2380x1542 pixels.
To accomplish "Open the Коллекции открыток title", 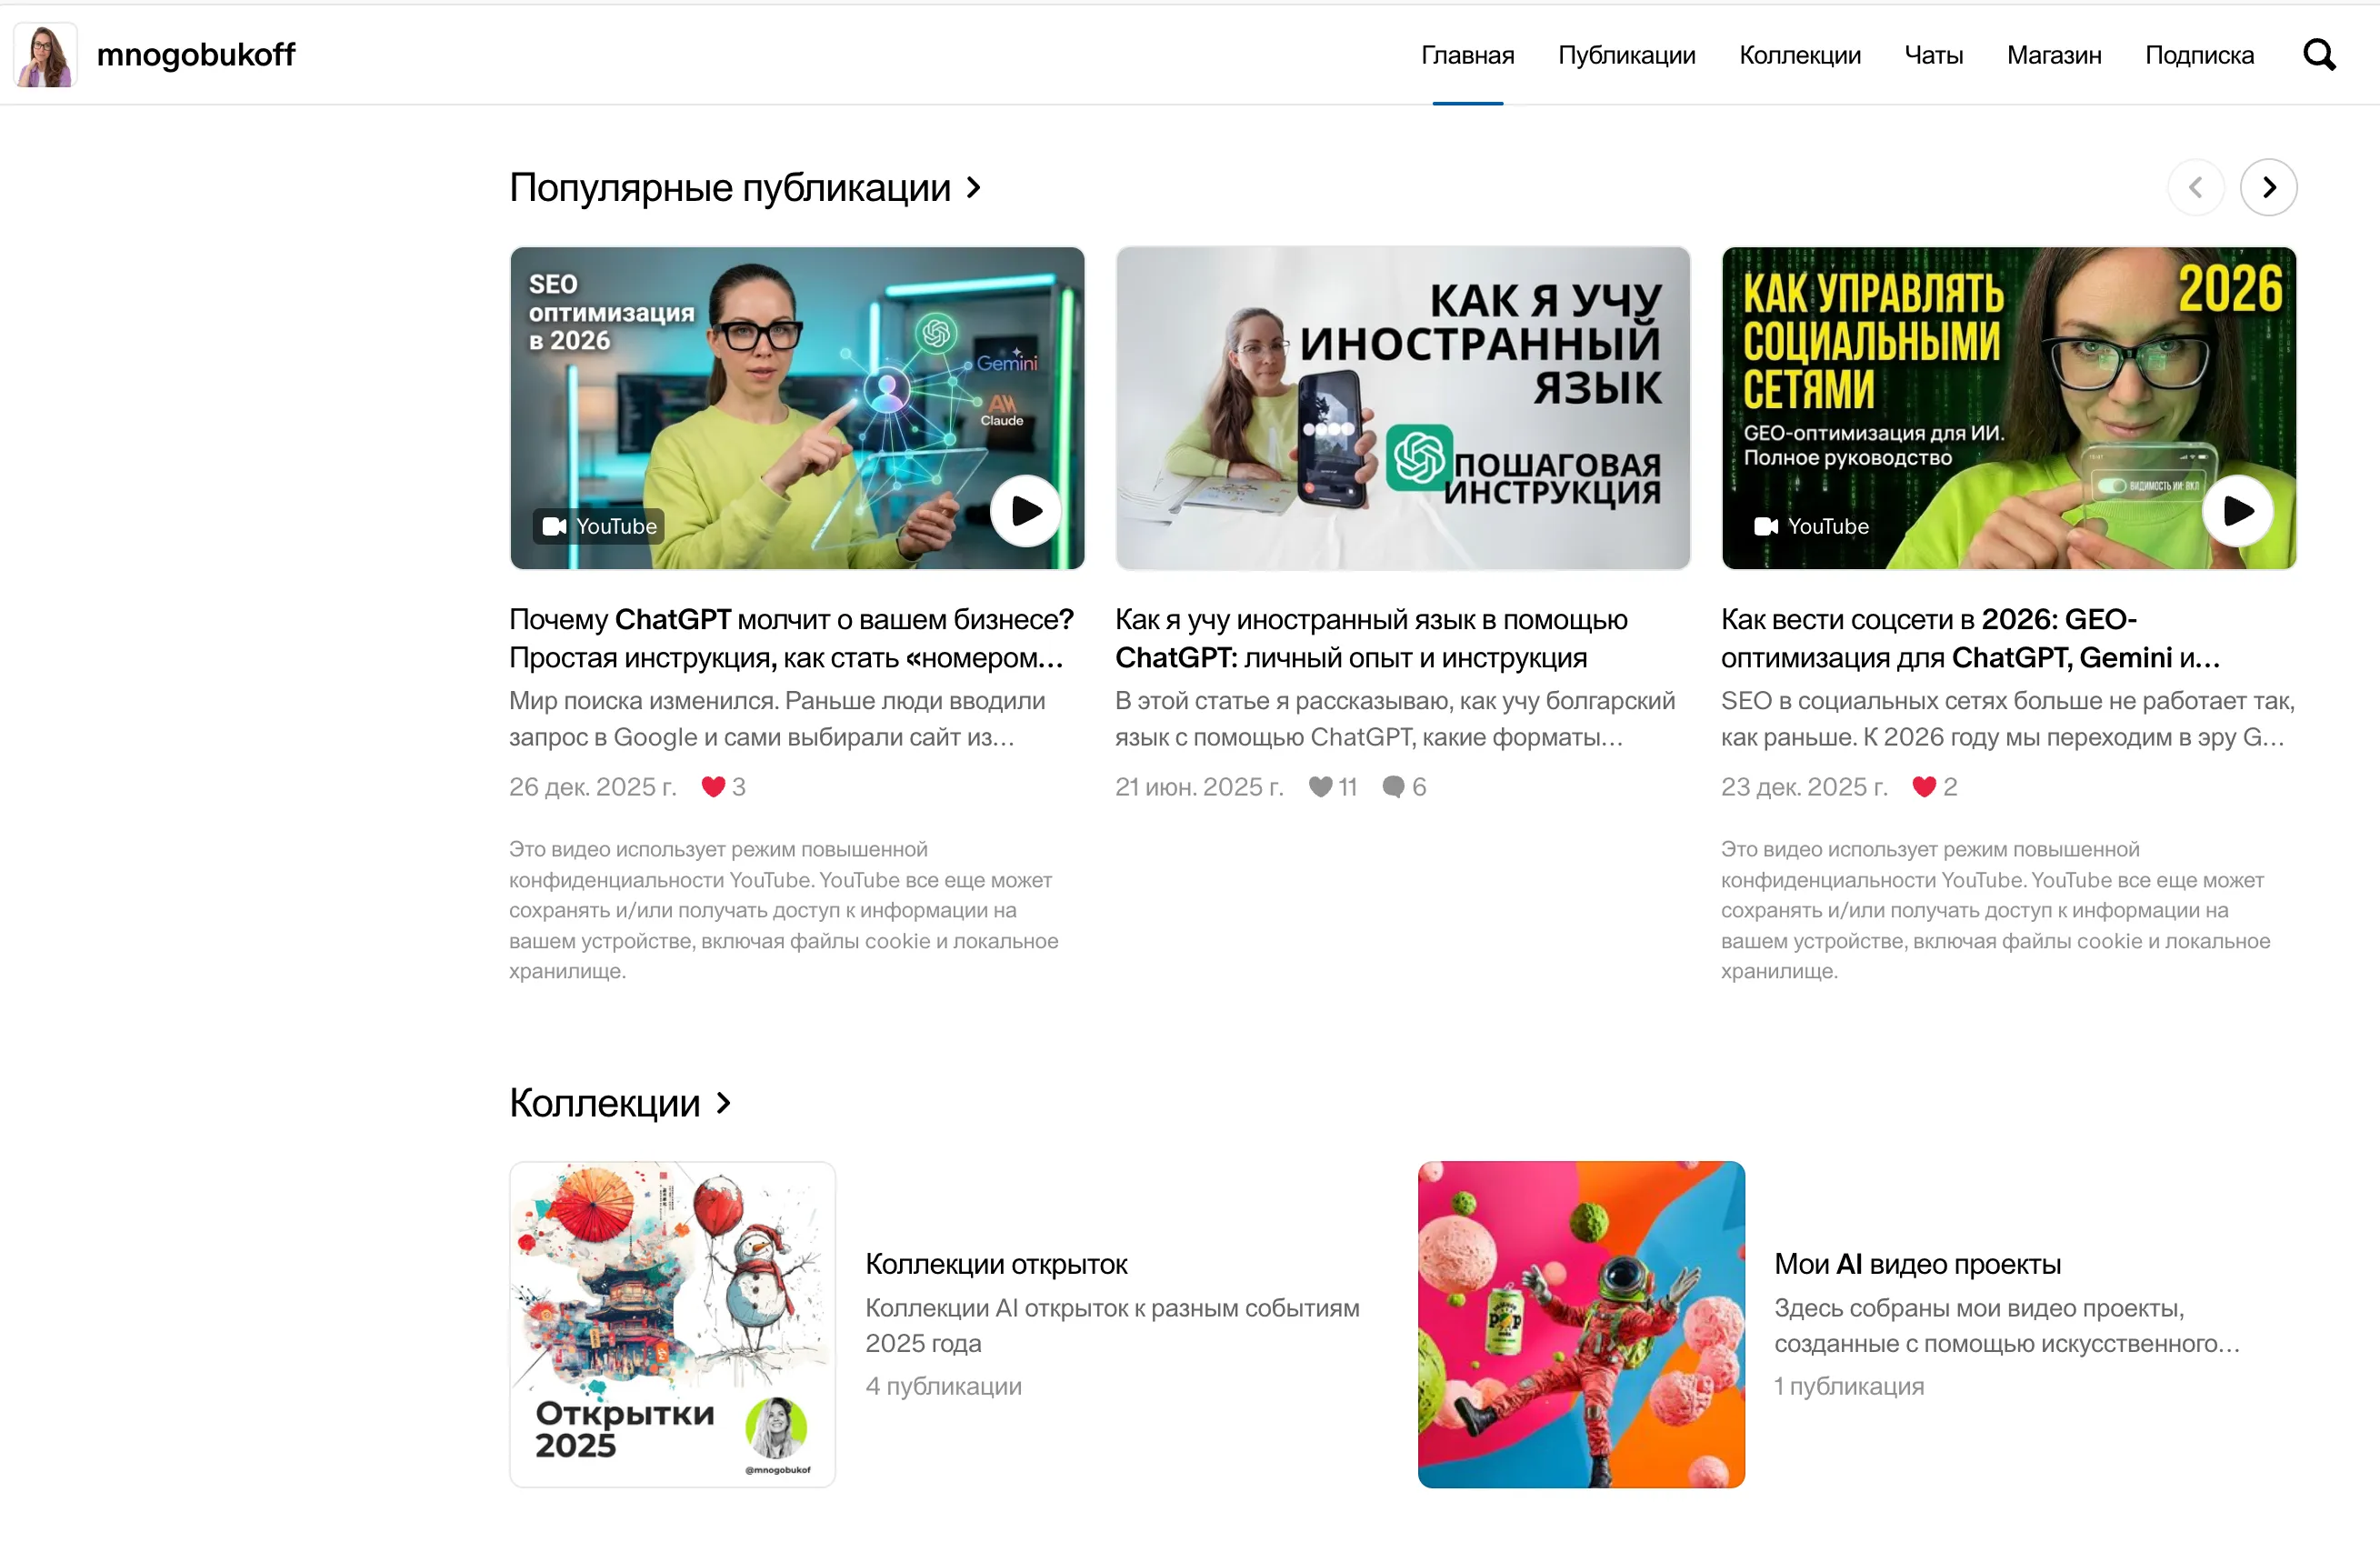I will pos(996,1264).
